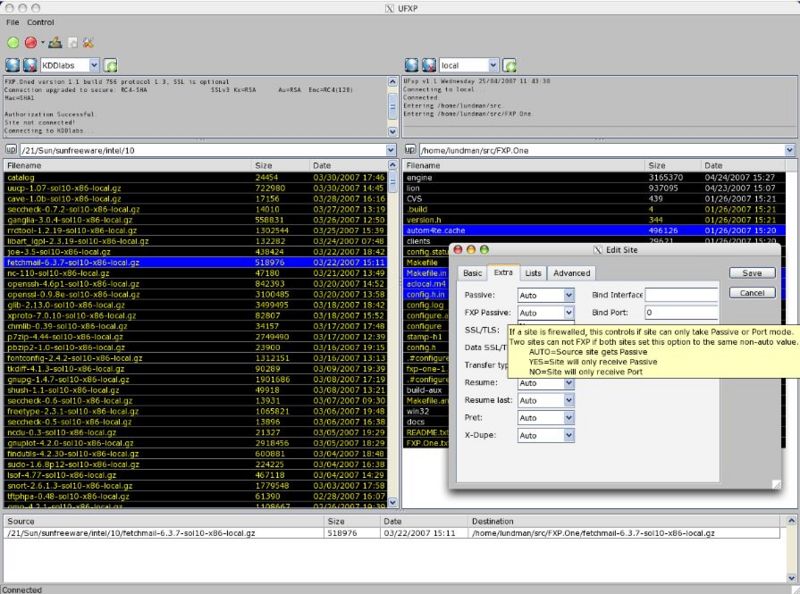Open the KDDlabs site dropdown
This screenshot has height=594, width=800.
point(94,65)
